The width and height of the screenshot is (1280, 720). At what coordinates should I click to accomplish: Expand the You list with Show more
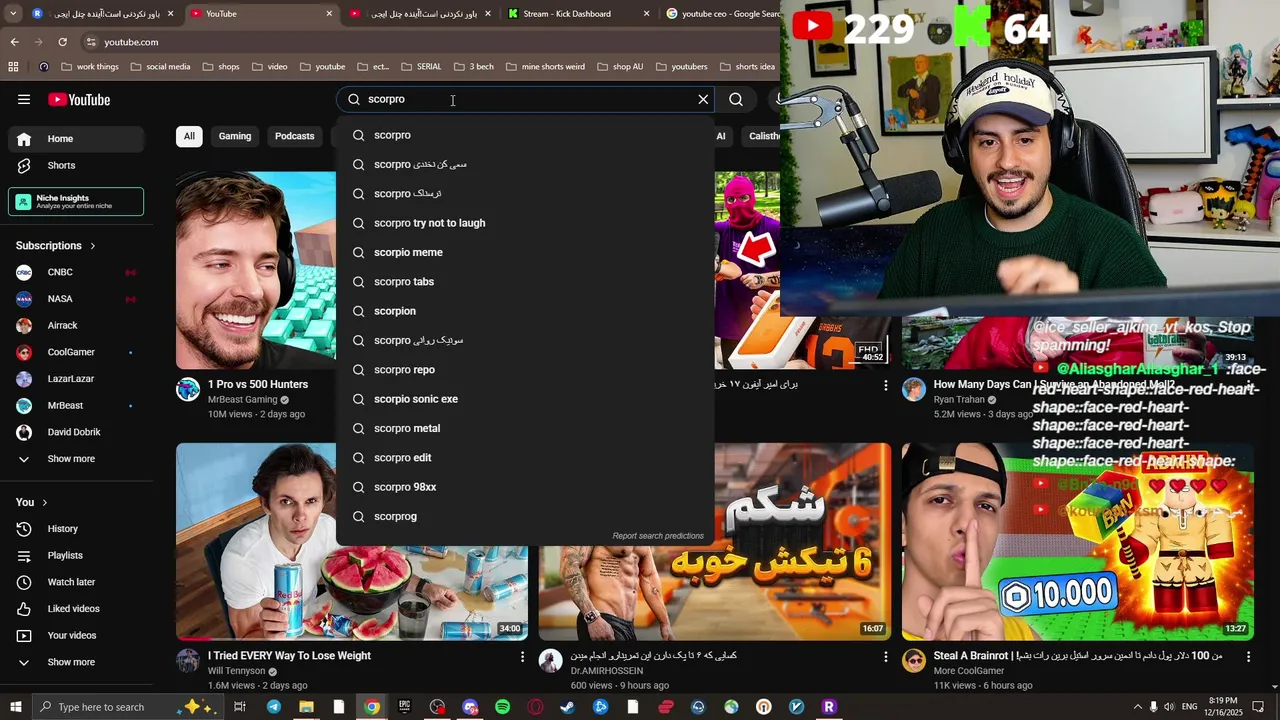point(76,662)
